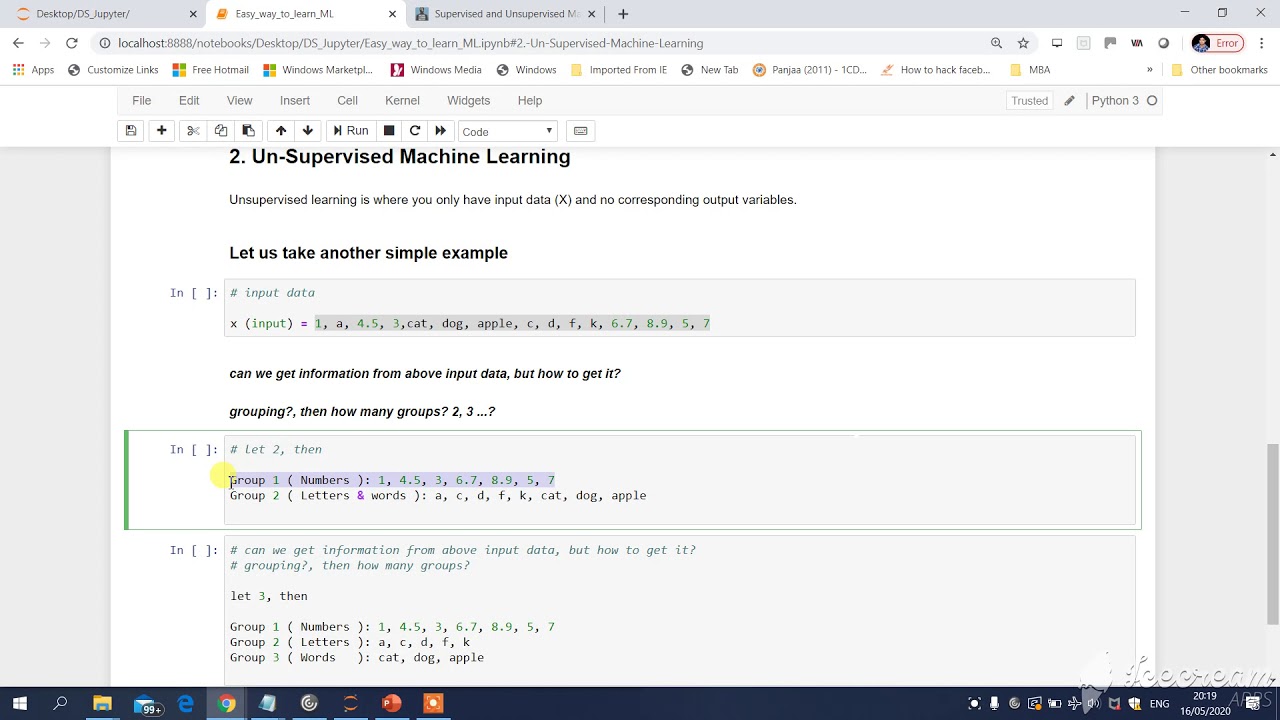This screenshot has height=720, width=1280.
Task: Save notebook with the floppy disk icon
Action: [x=130, y=131]
